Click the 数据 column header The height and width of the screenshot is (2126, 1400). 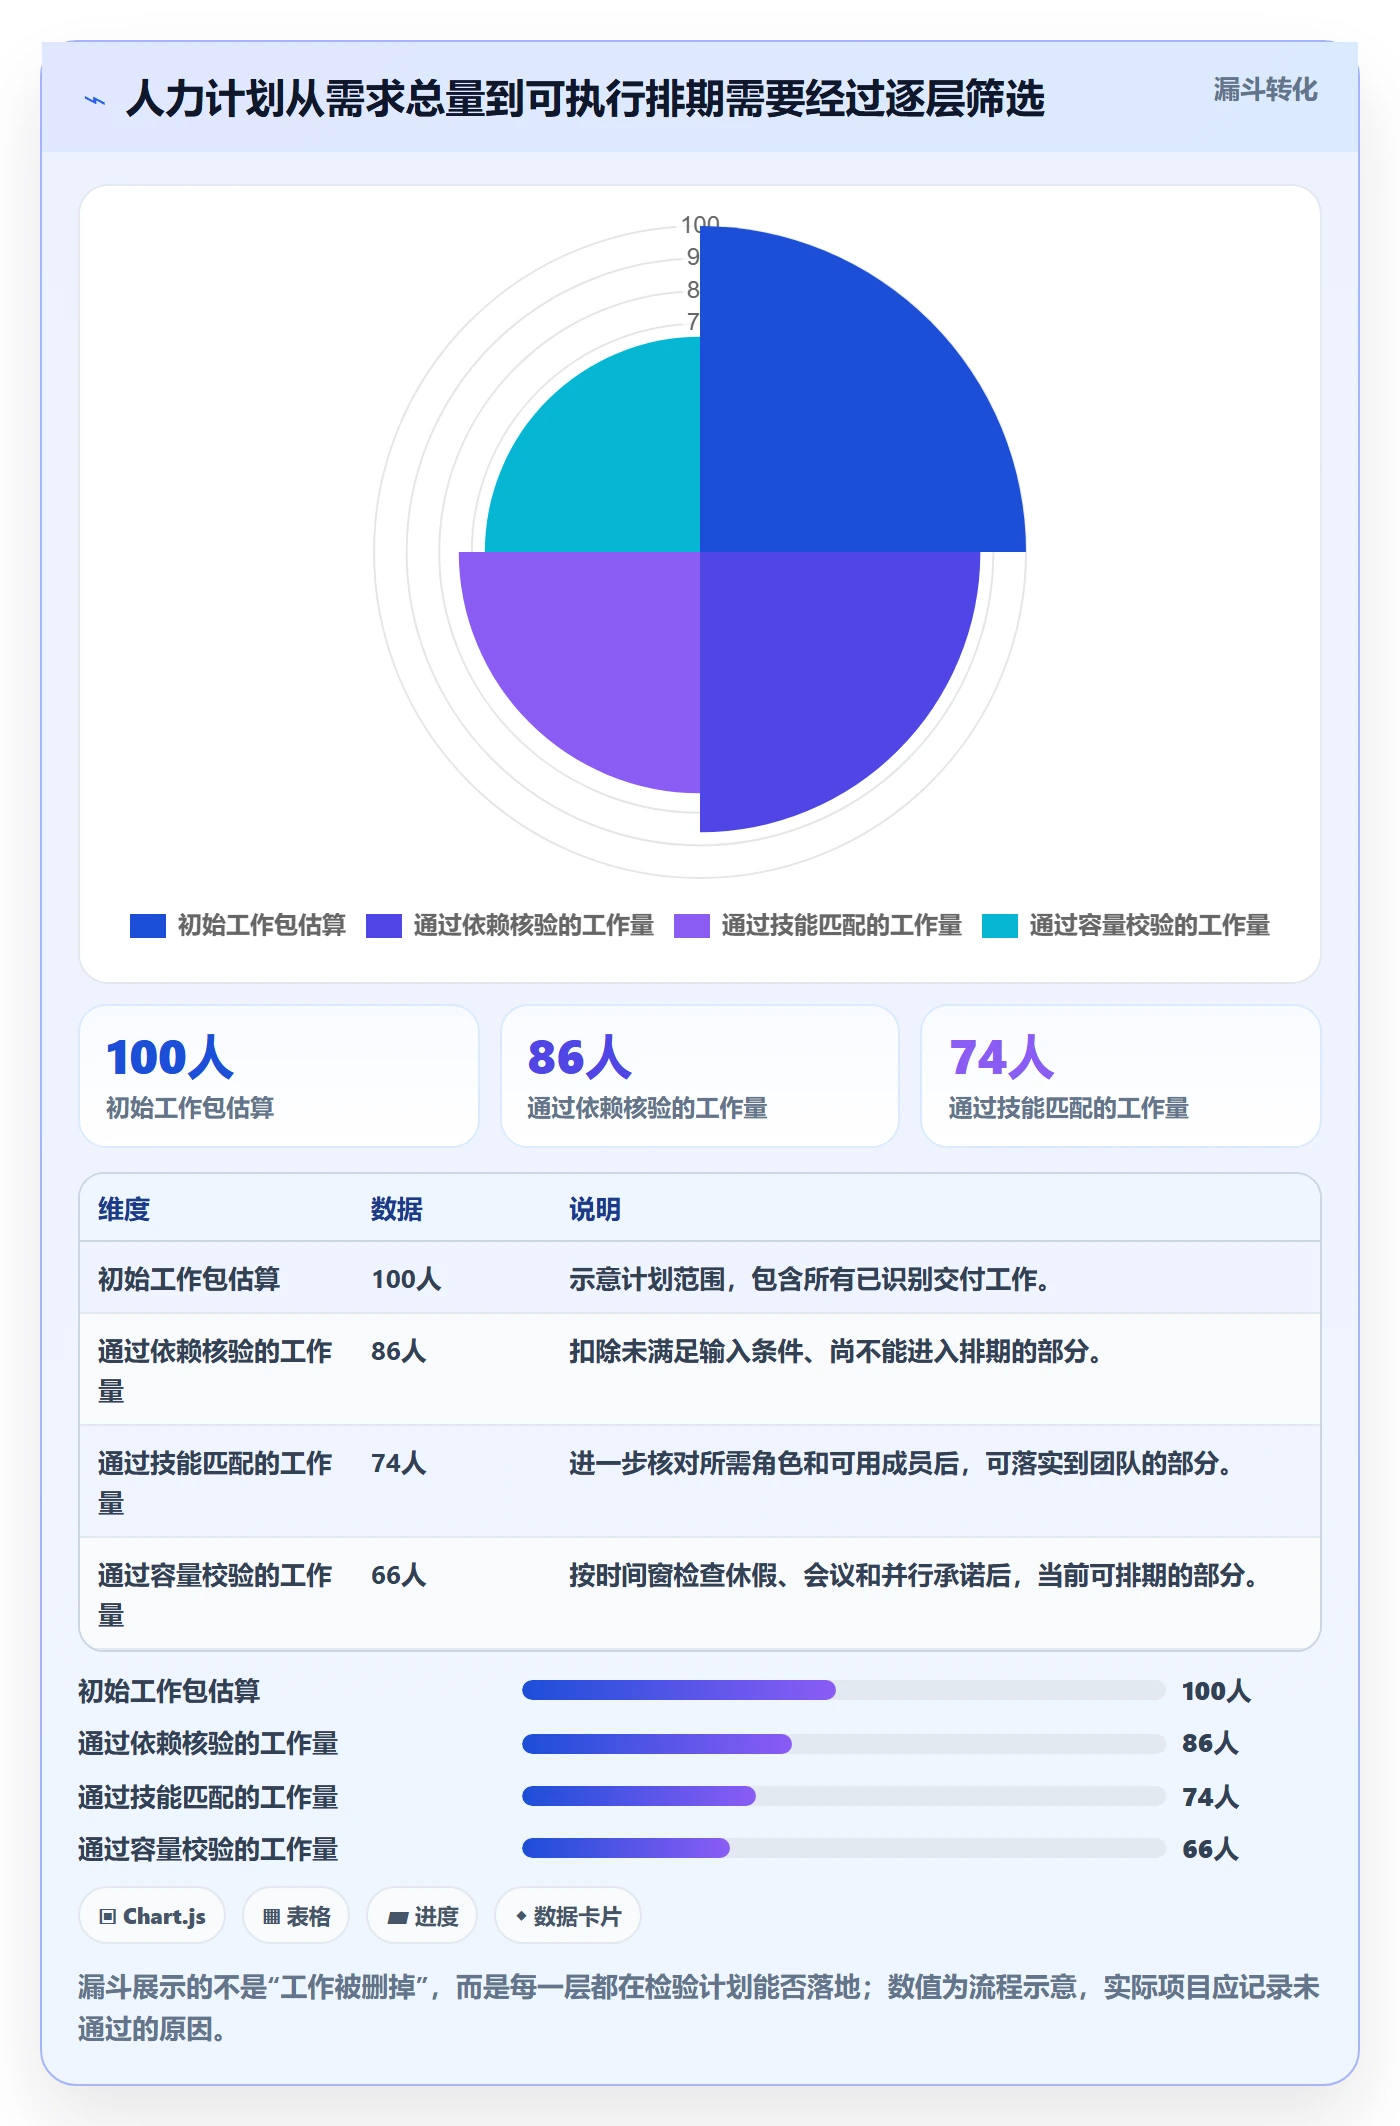point(397,1209)
